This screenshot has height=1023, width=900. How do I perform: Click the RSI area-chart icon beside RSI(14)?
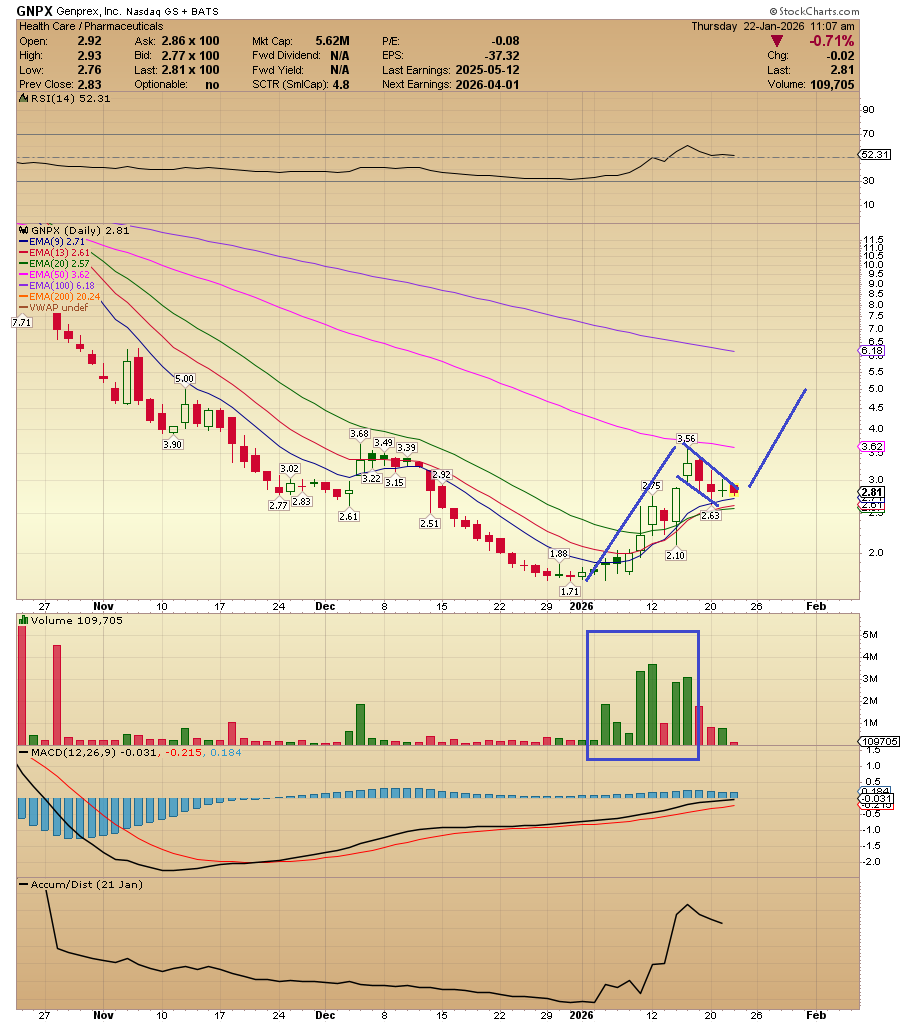(x=23, y=99)
